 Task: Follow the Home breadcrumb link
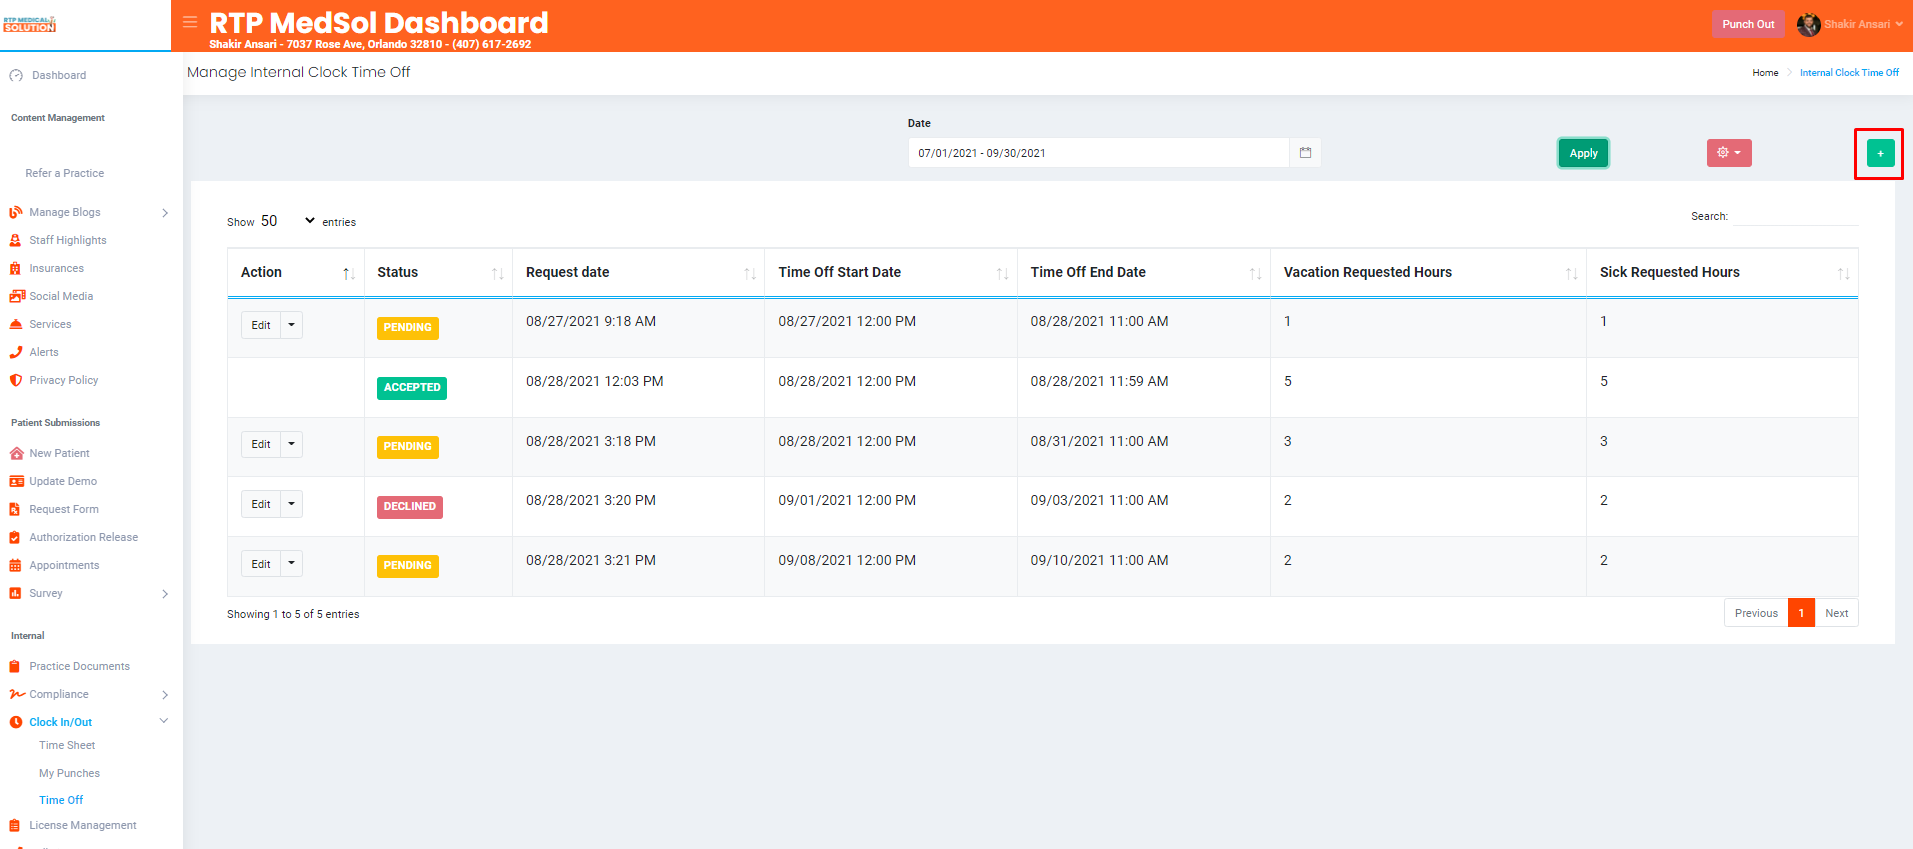tap(1765, 73)
